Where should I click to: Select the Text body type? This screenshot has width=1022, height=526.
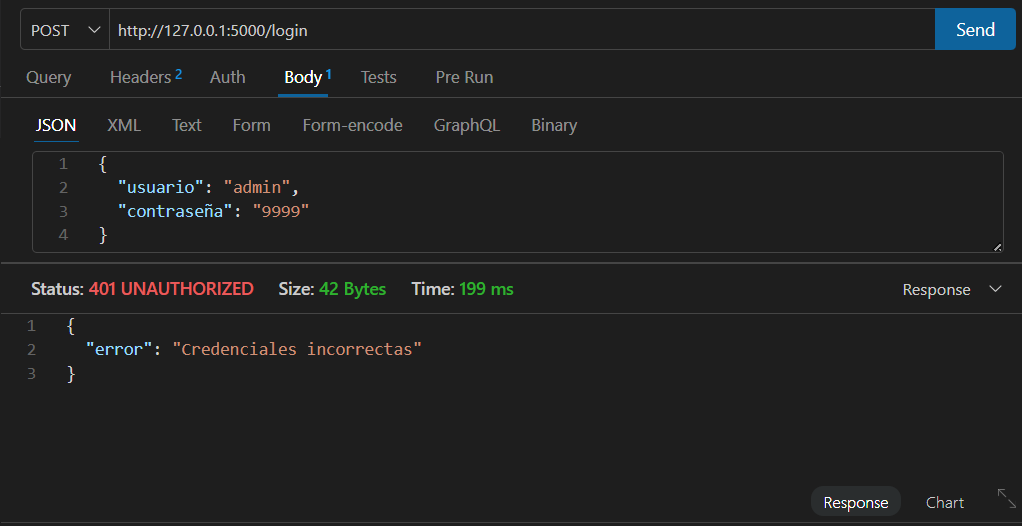click(186, 125)
